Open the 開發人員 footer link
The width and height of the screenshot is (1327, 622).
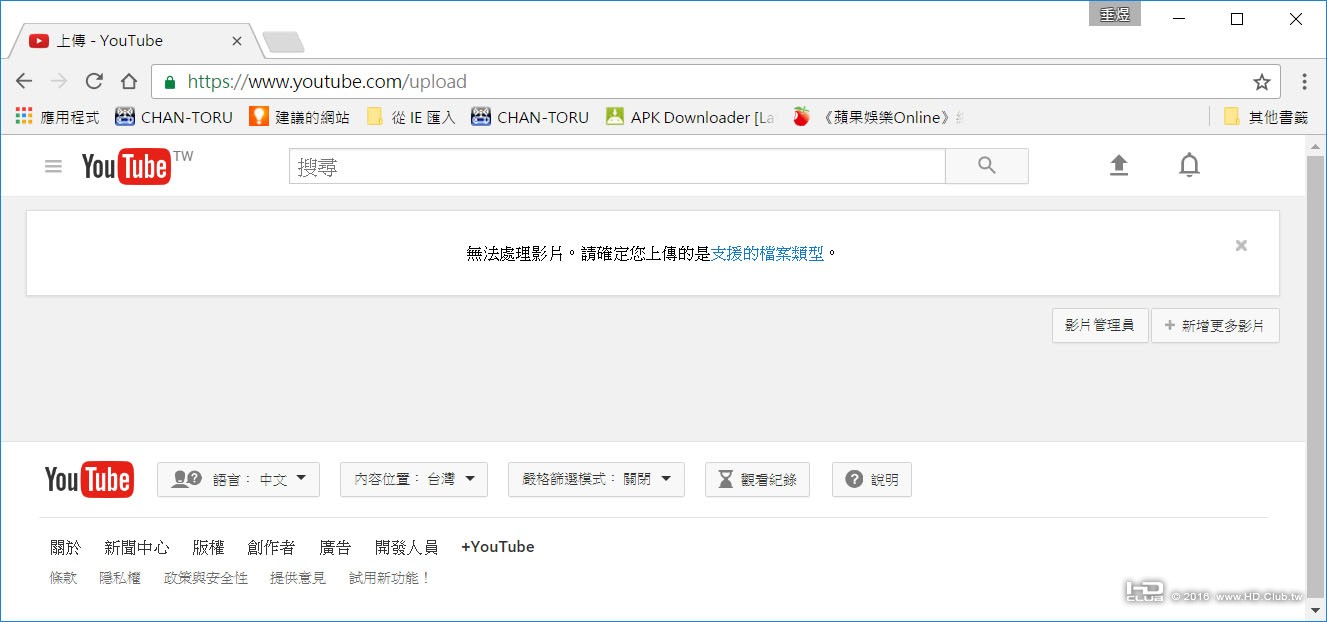406,547
